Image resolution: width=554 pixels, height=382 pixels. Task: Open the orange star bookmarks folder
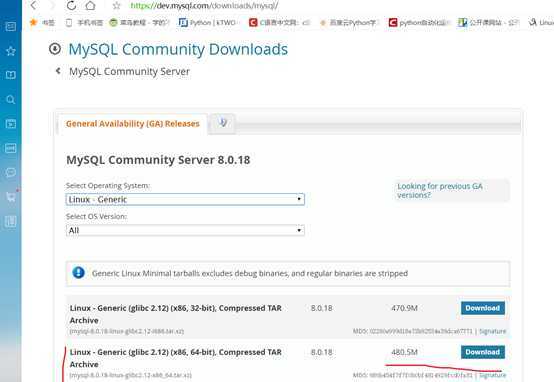(x=42, y=23)
